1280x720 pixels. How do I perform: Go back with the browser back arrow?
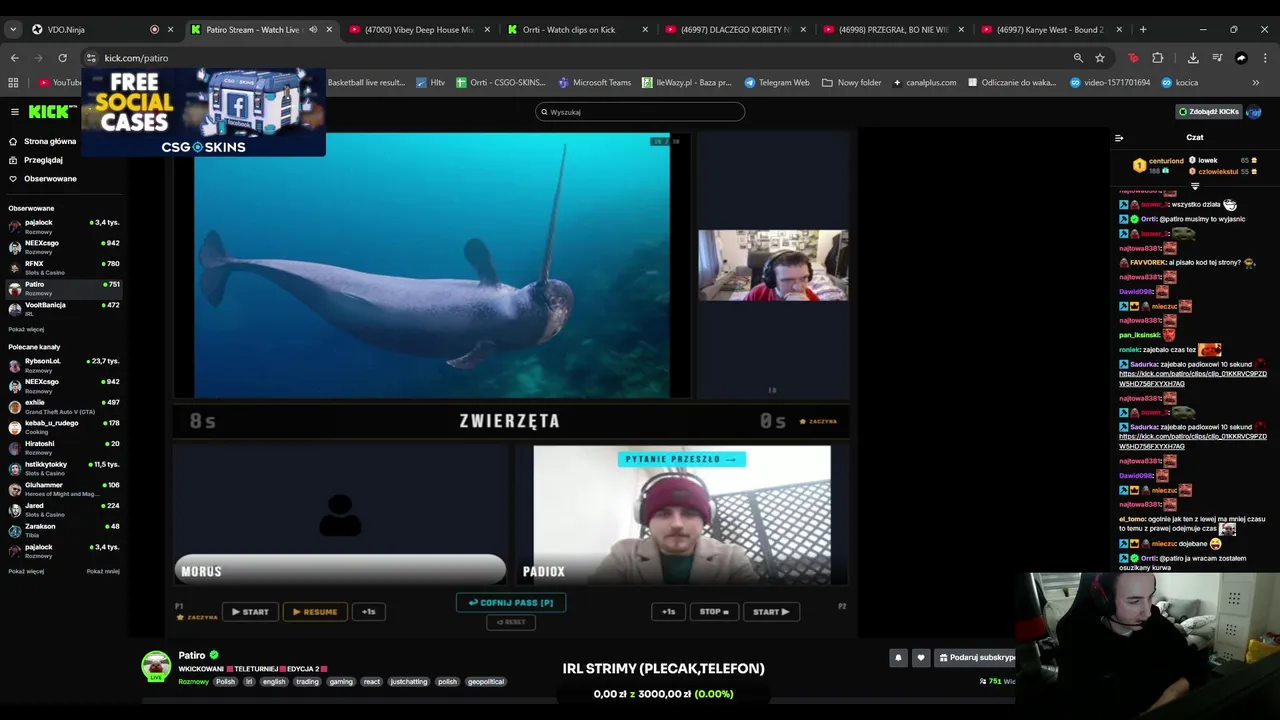pyautogui.click(x=14, y=58)
